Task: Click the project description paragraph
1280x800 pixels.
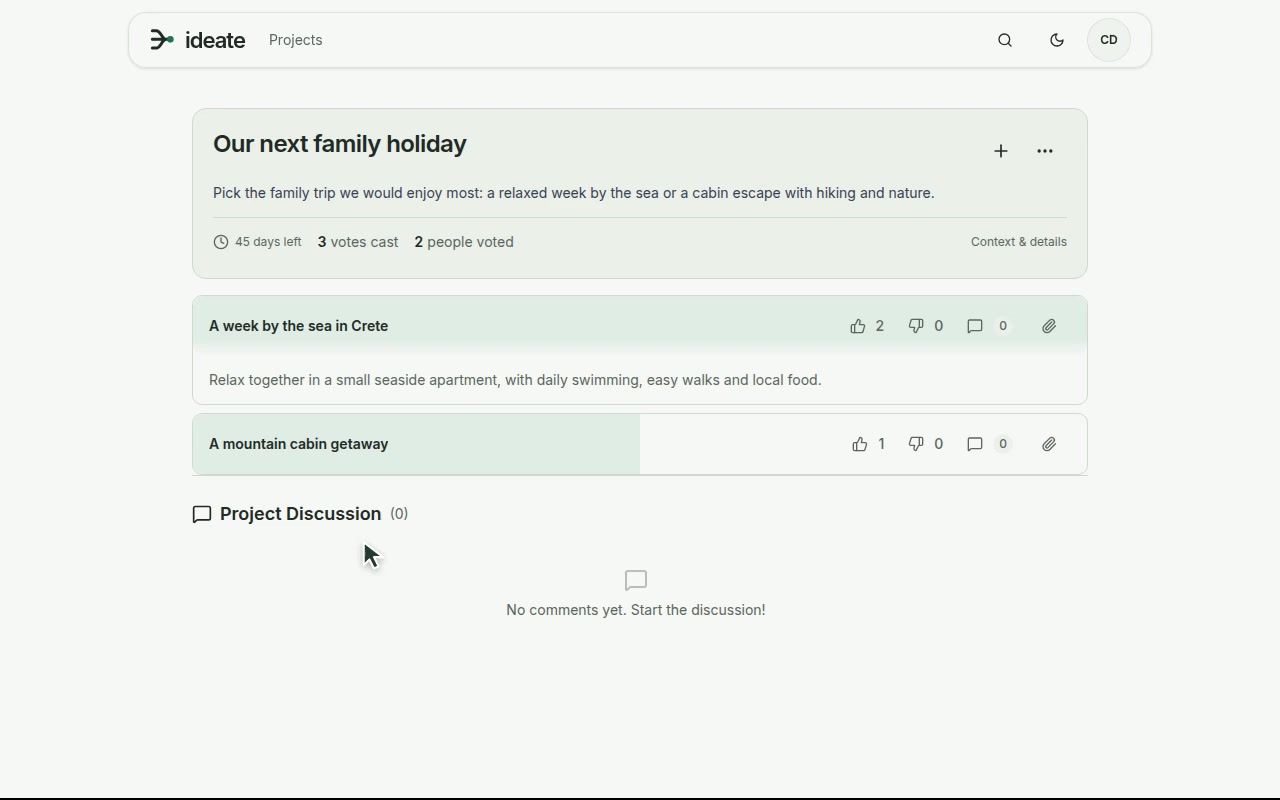Action: click(574, 193)
